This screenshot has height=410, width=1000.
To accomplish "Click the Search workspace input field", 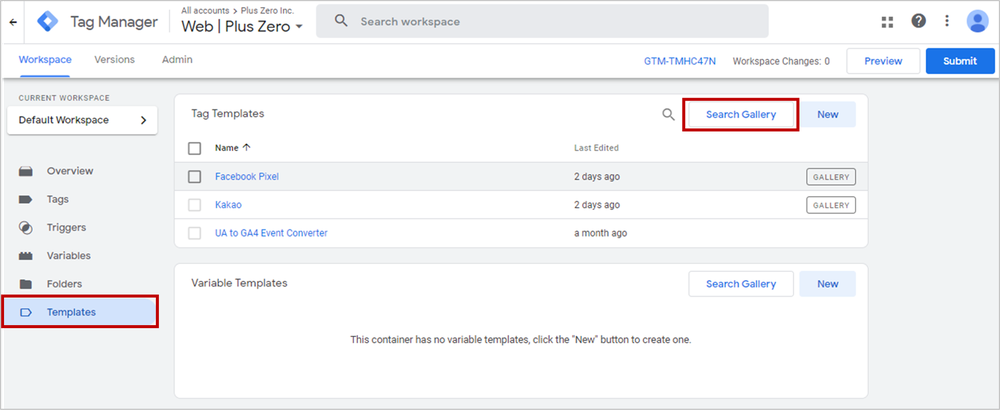I will pyautogui.click(x=542, y=22).
